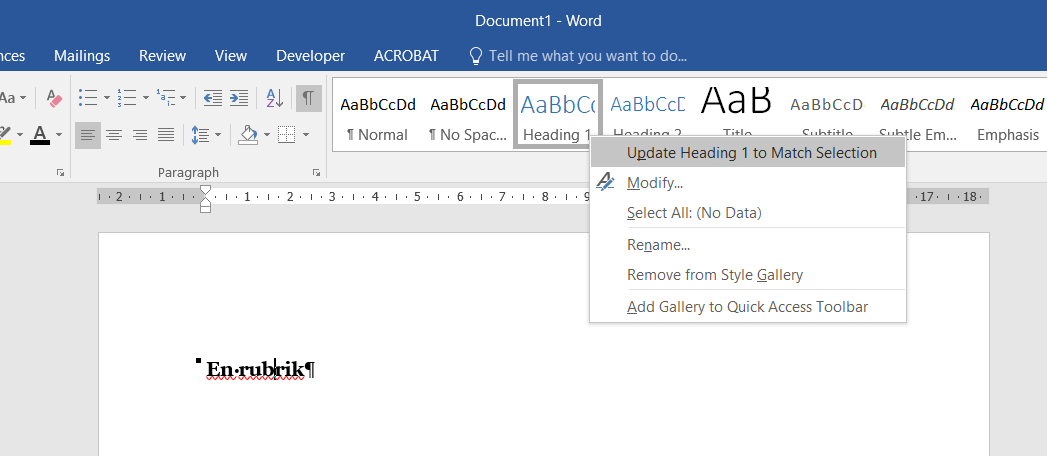Click the Modify style pencil icon

[606, 182]
